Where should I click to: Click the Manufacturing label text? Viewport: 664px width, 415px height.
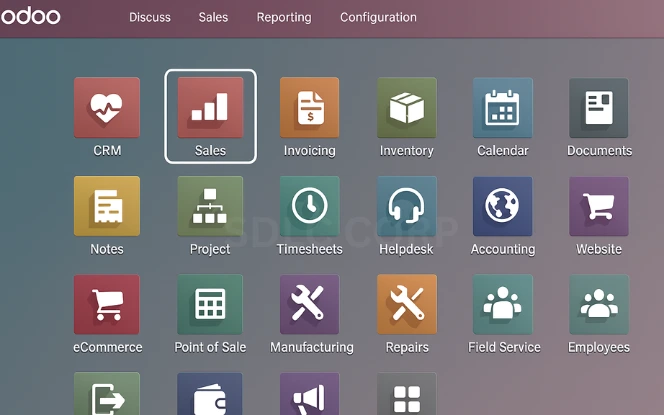[312, 348]
